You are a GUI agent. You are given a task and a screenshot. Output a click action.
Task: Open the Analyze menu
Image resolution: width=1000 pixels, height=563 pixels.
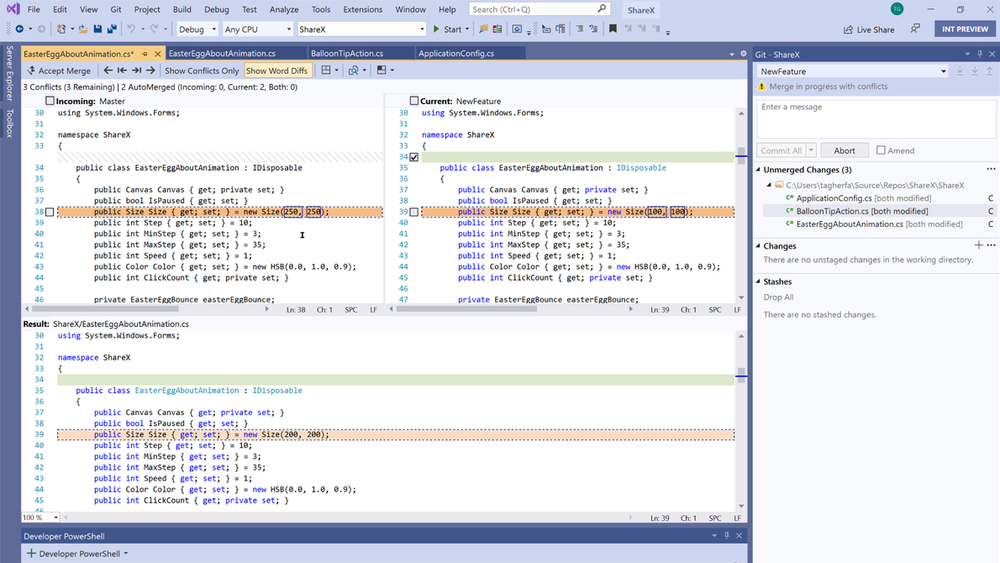click(x=284, y=9)
